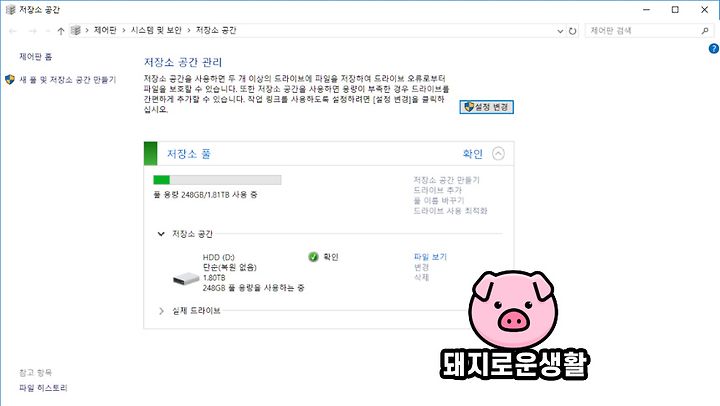Open the 파일 보기 link
The image size is (720, 406).
pos(430,257)
